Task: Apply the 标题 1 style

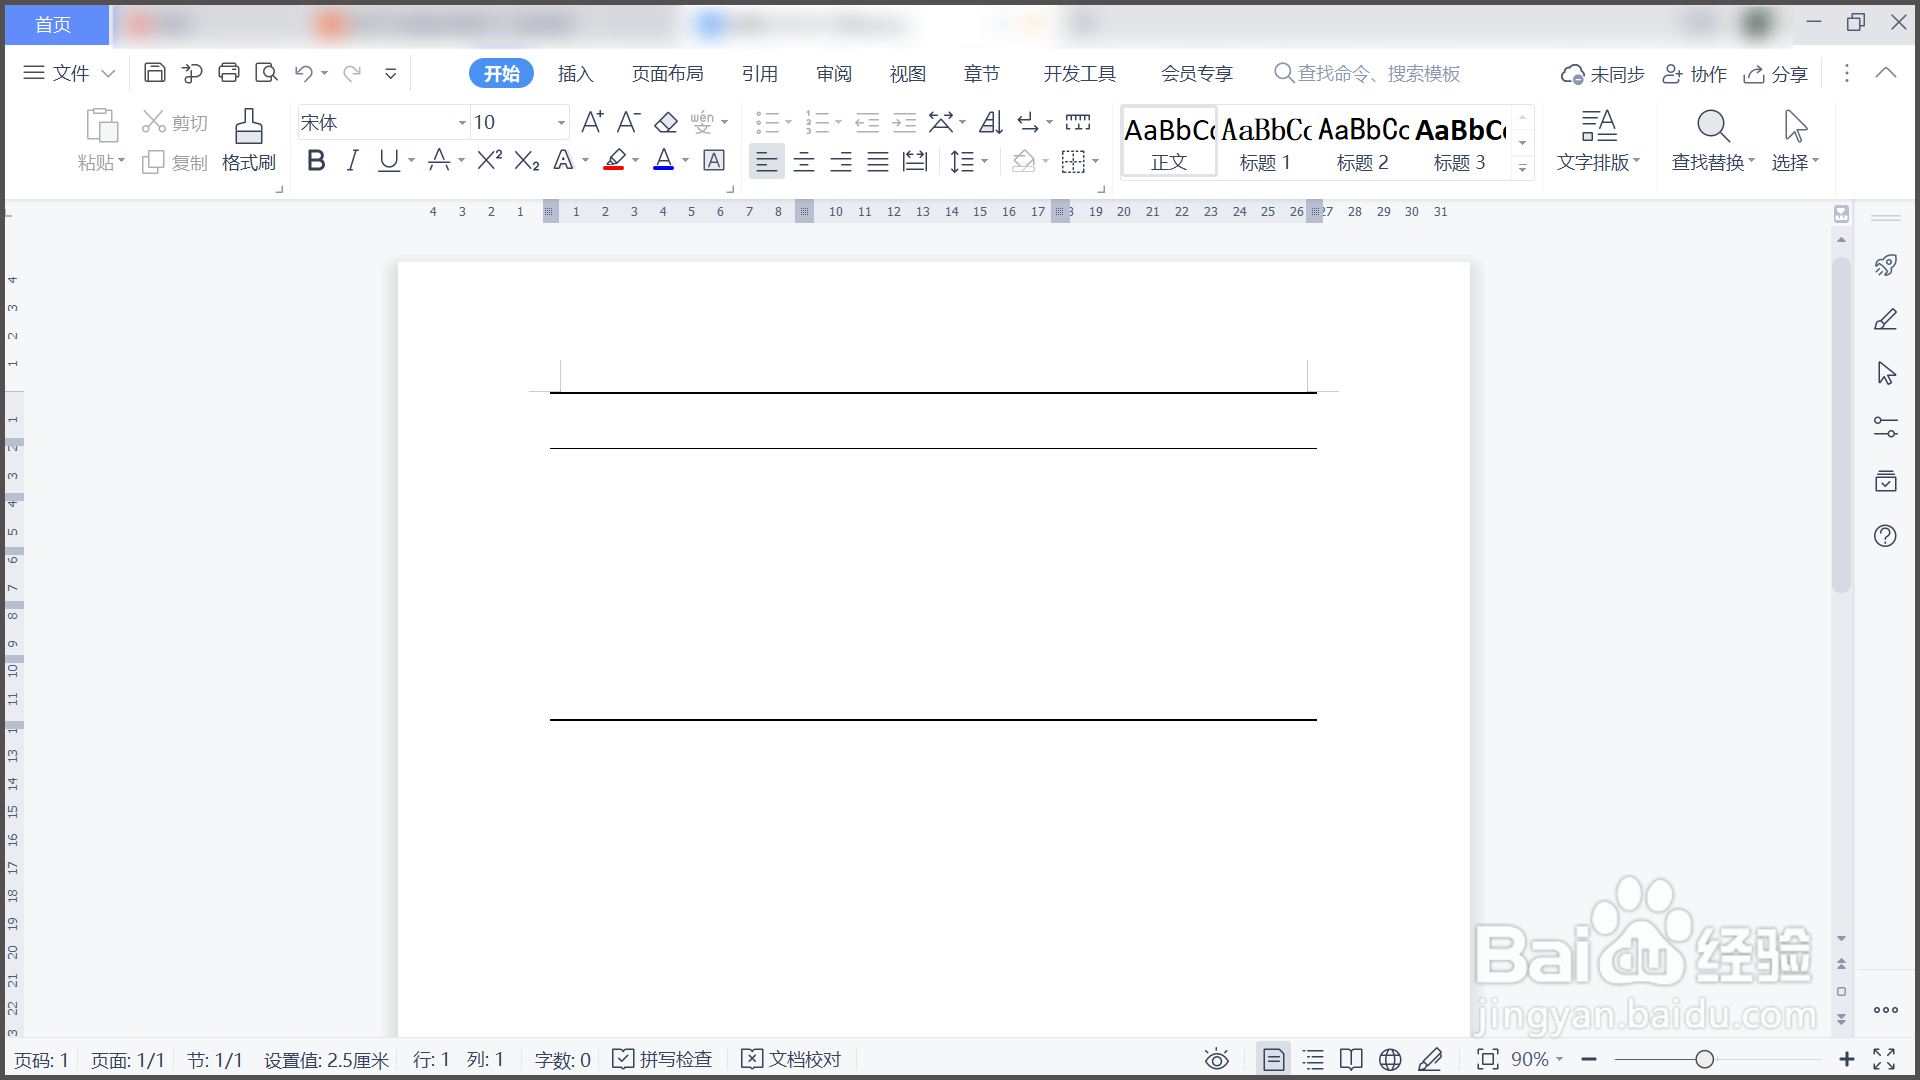Action: pyautogui.click(x=1265, y=143)
